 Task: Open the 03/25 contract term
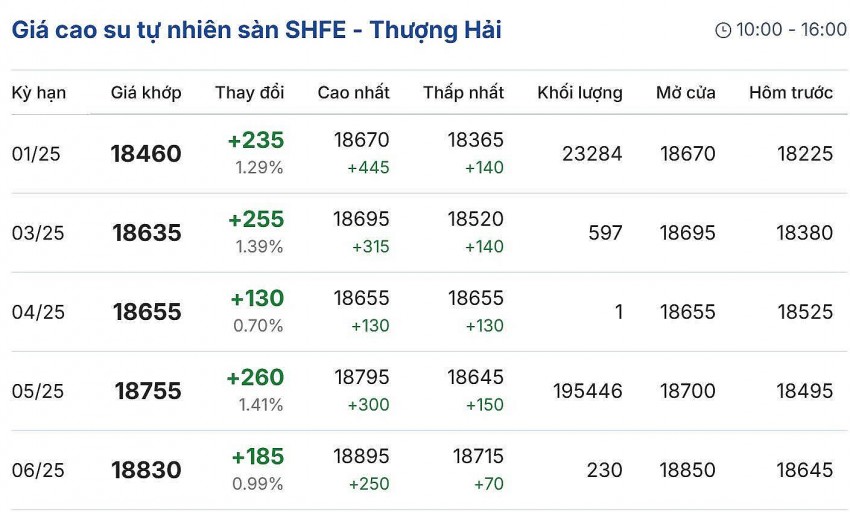click(39, 233)
